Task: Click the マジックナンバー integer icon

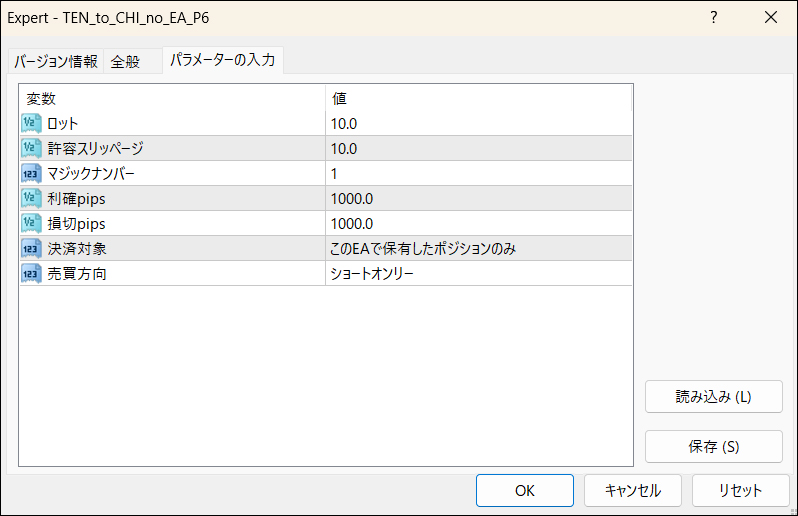Action: (x=30, y=174)
